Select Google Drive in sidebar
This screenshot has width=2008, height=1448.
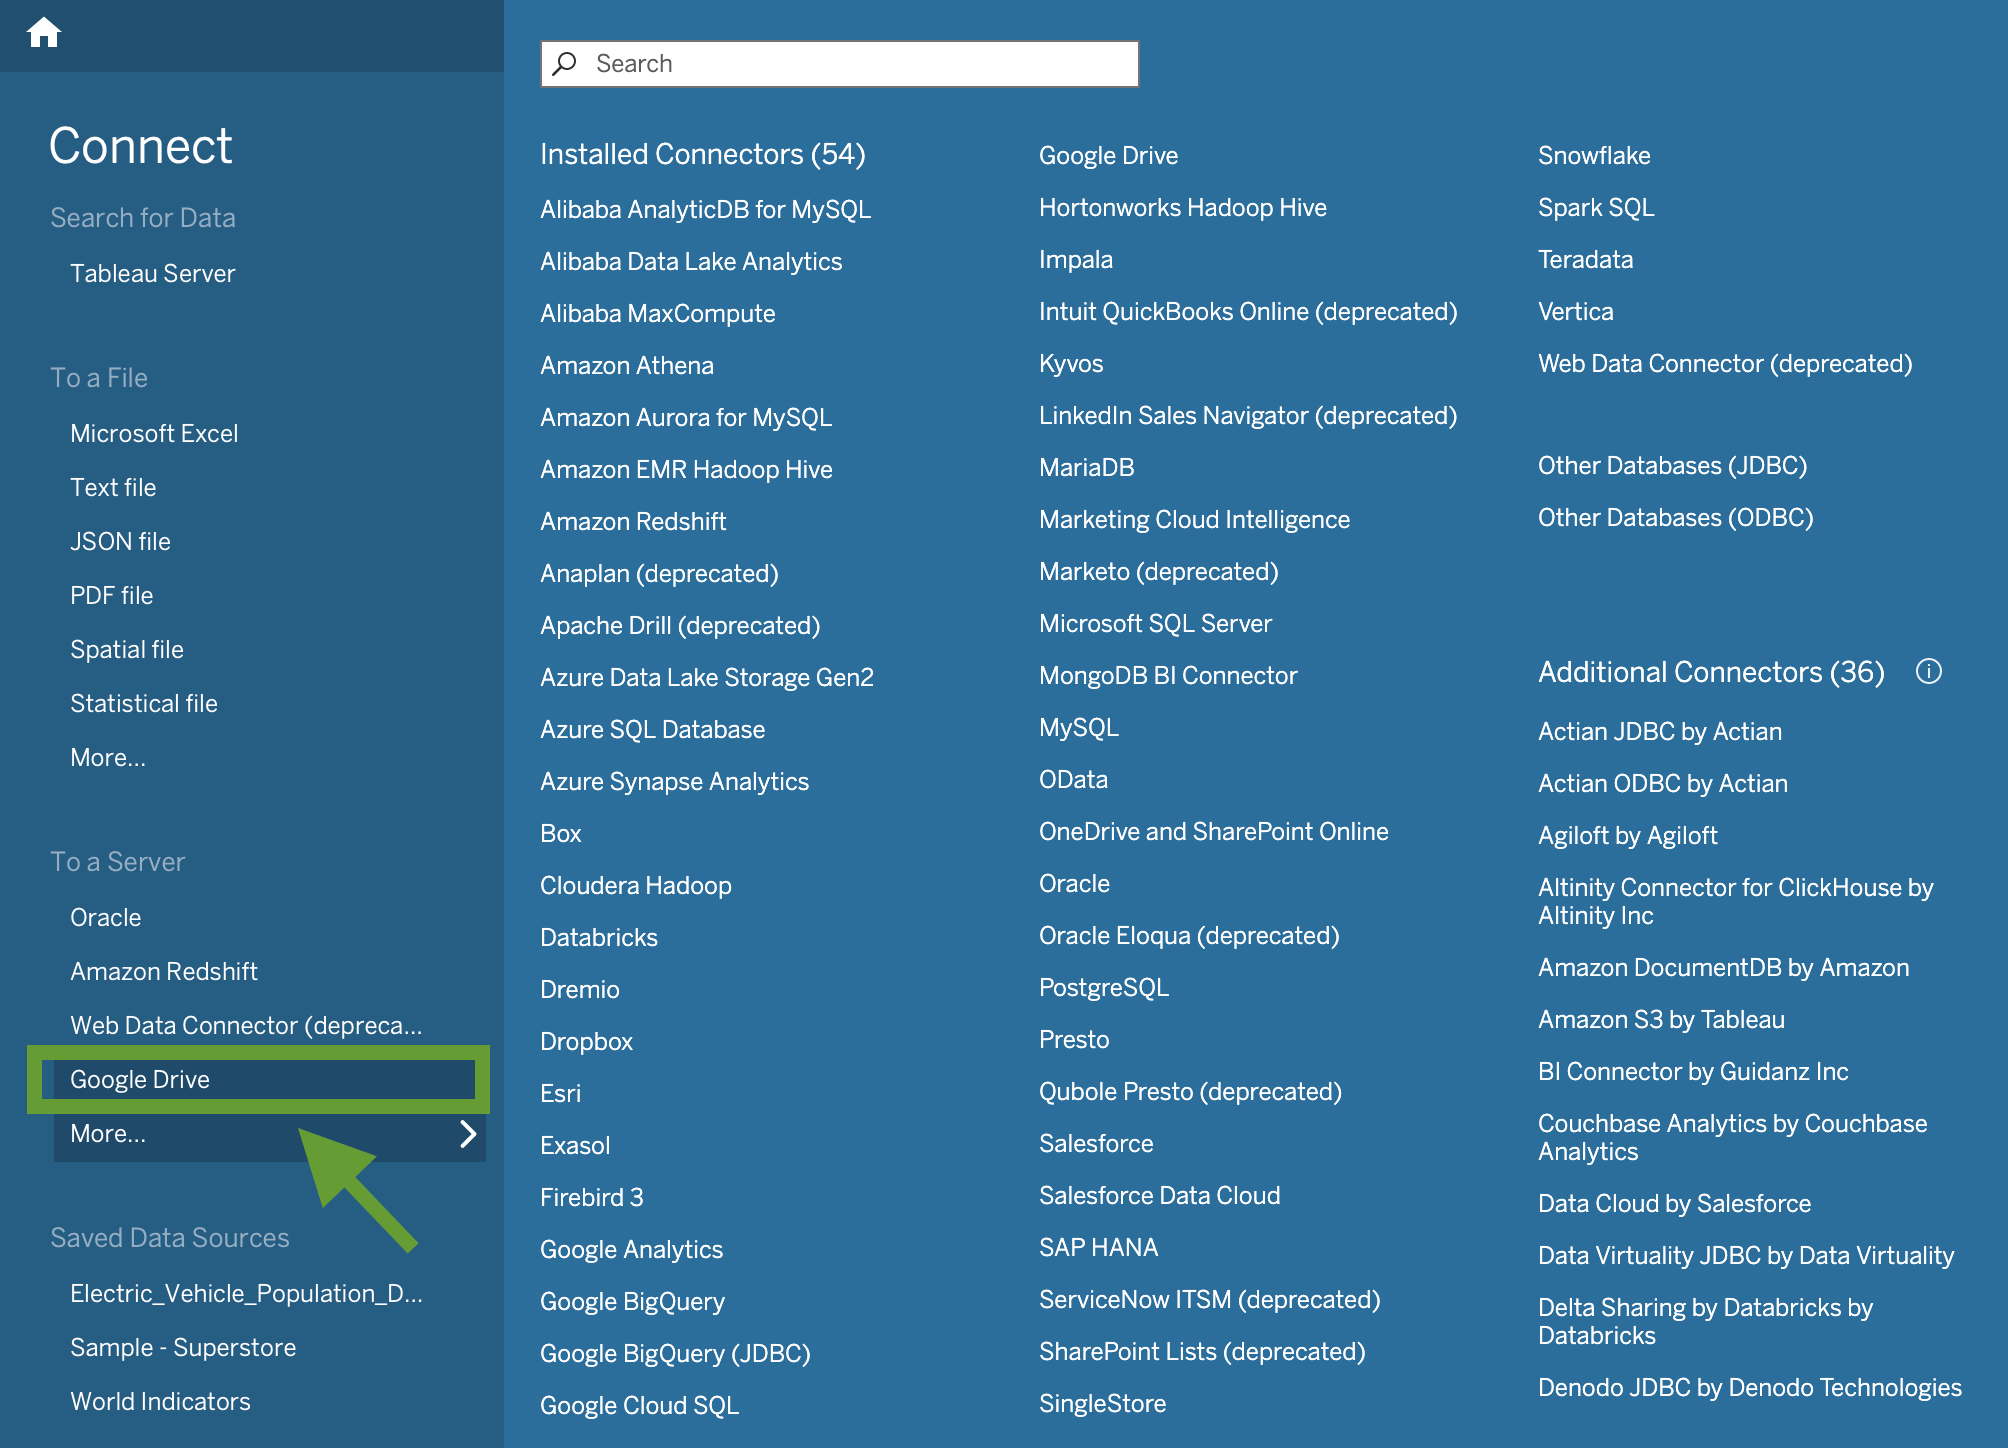coord(140,1080)
